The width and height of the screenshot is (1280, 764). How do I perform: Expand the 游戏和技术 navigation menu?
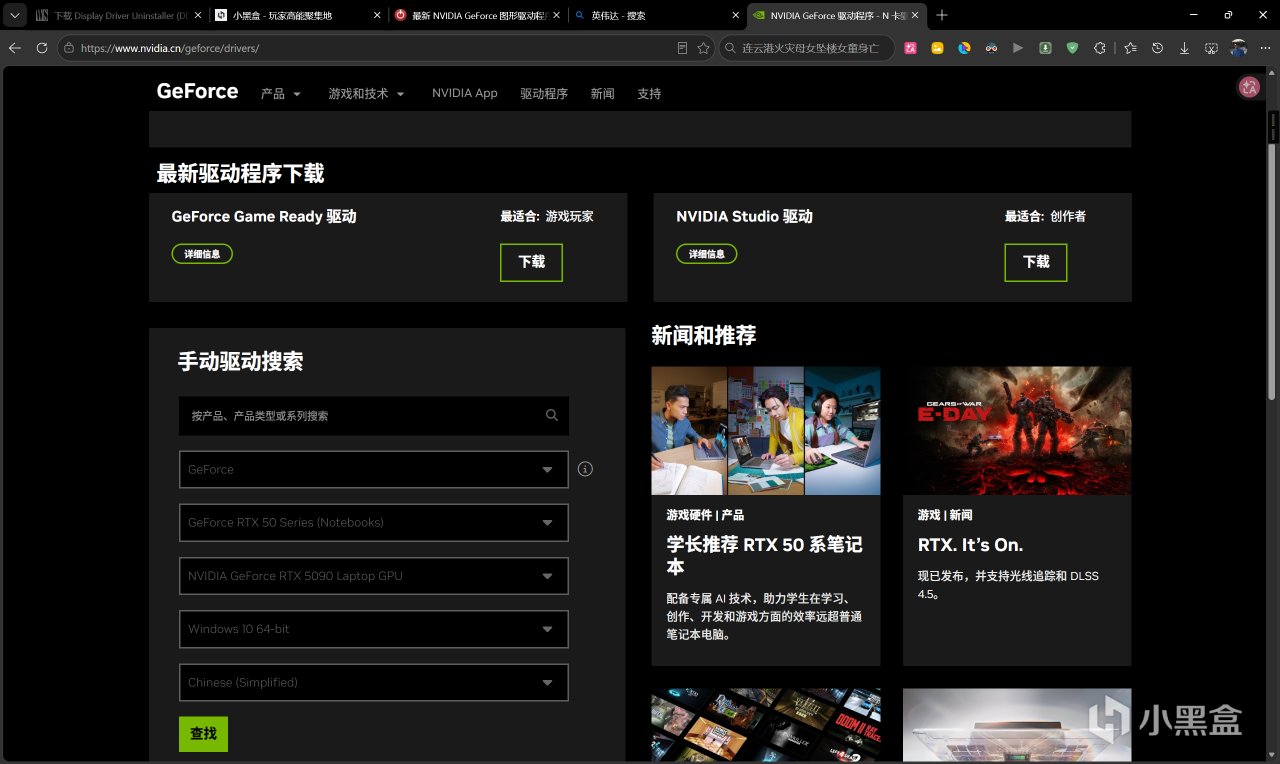366,93
